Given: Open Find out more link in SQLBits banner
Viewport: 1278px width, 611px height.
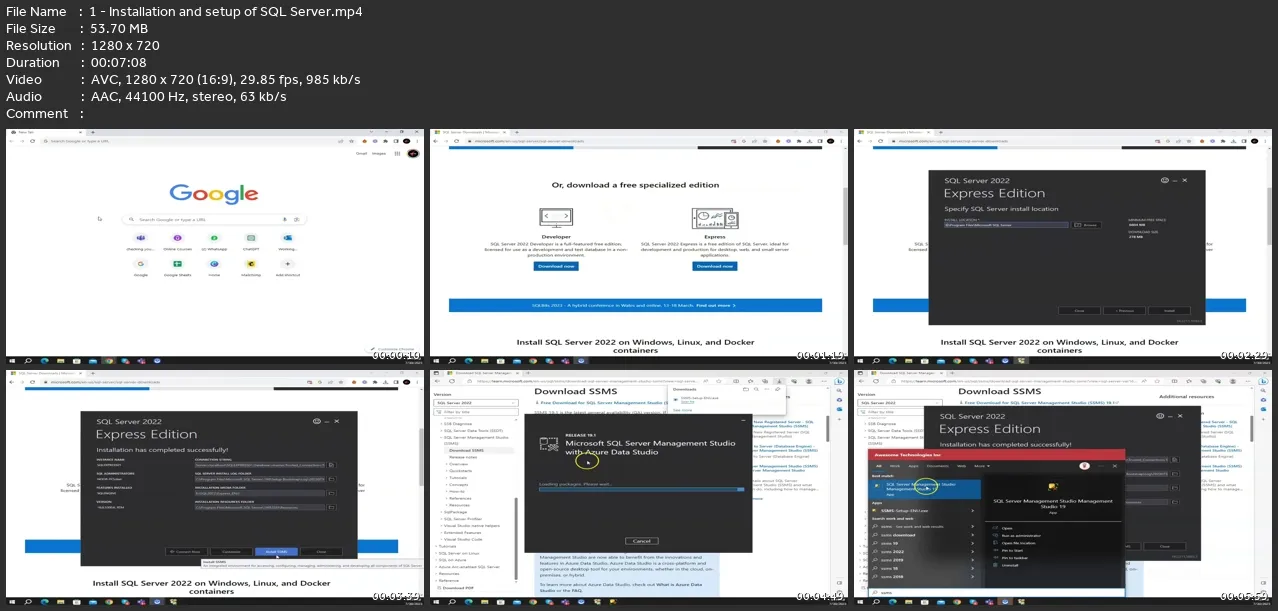Looking at the screenshot, I should click(715, 305).
